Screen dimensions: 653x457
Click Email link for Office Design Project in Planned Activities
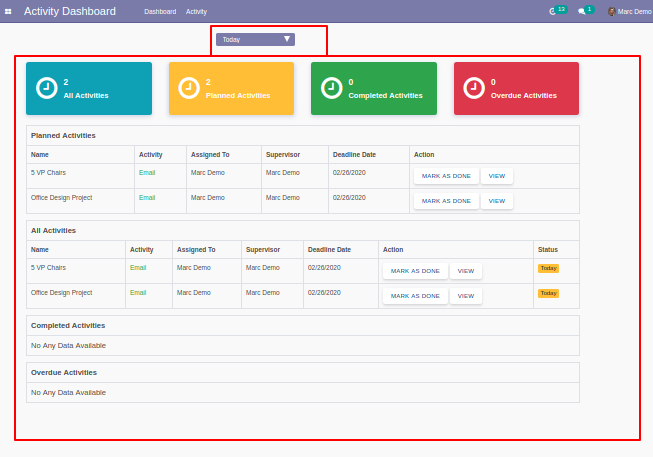(x=147, y=197)
